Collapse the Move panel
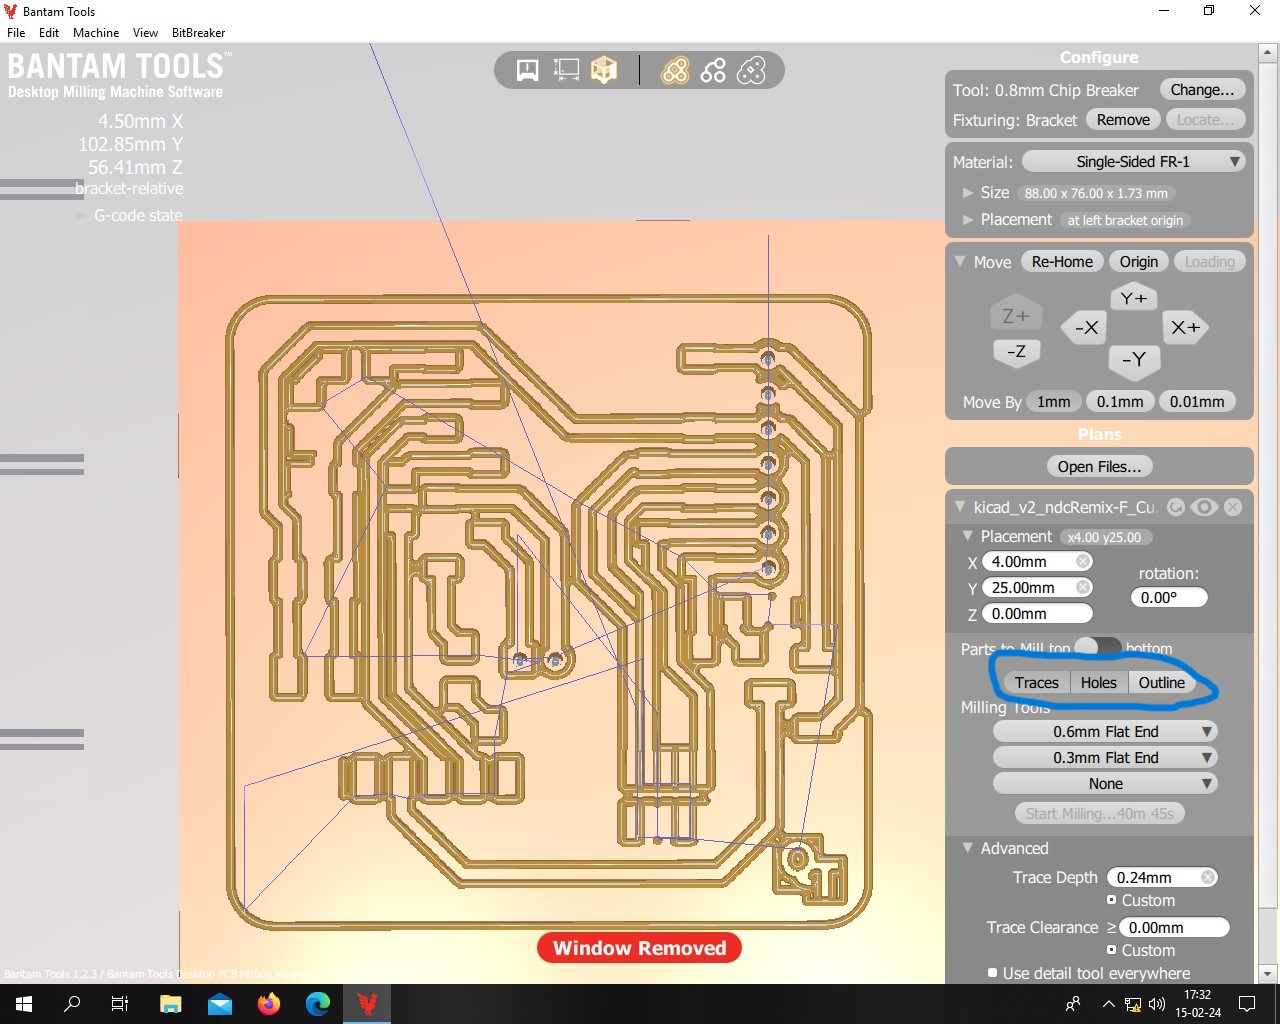Viewport: 1280px width, 1024px height. 960,261
